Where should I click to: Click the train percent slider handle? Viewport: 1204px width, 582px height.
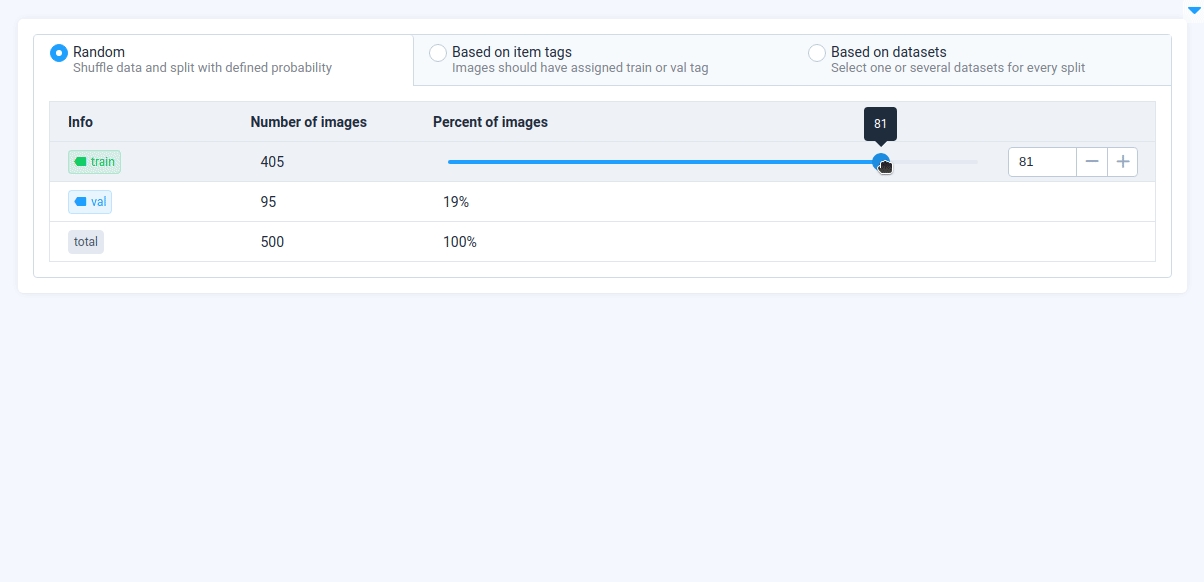tap(880, 162)
